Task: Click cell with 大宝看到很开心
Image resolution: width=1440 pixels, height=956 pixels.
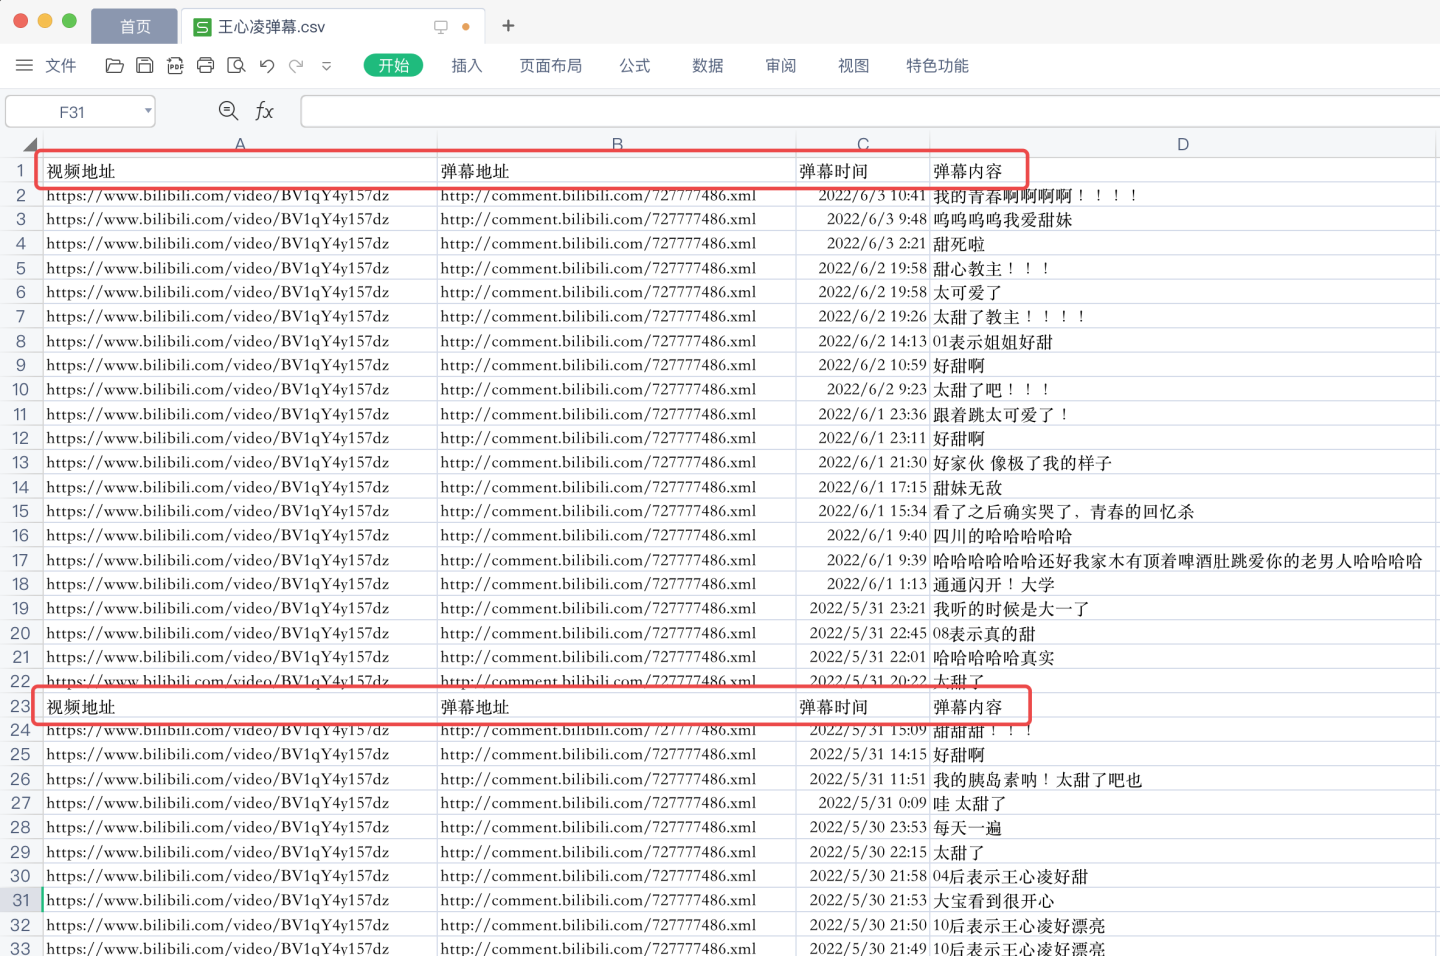Action: 1183,901
